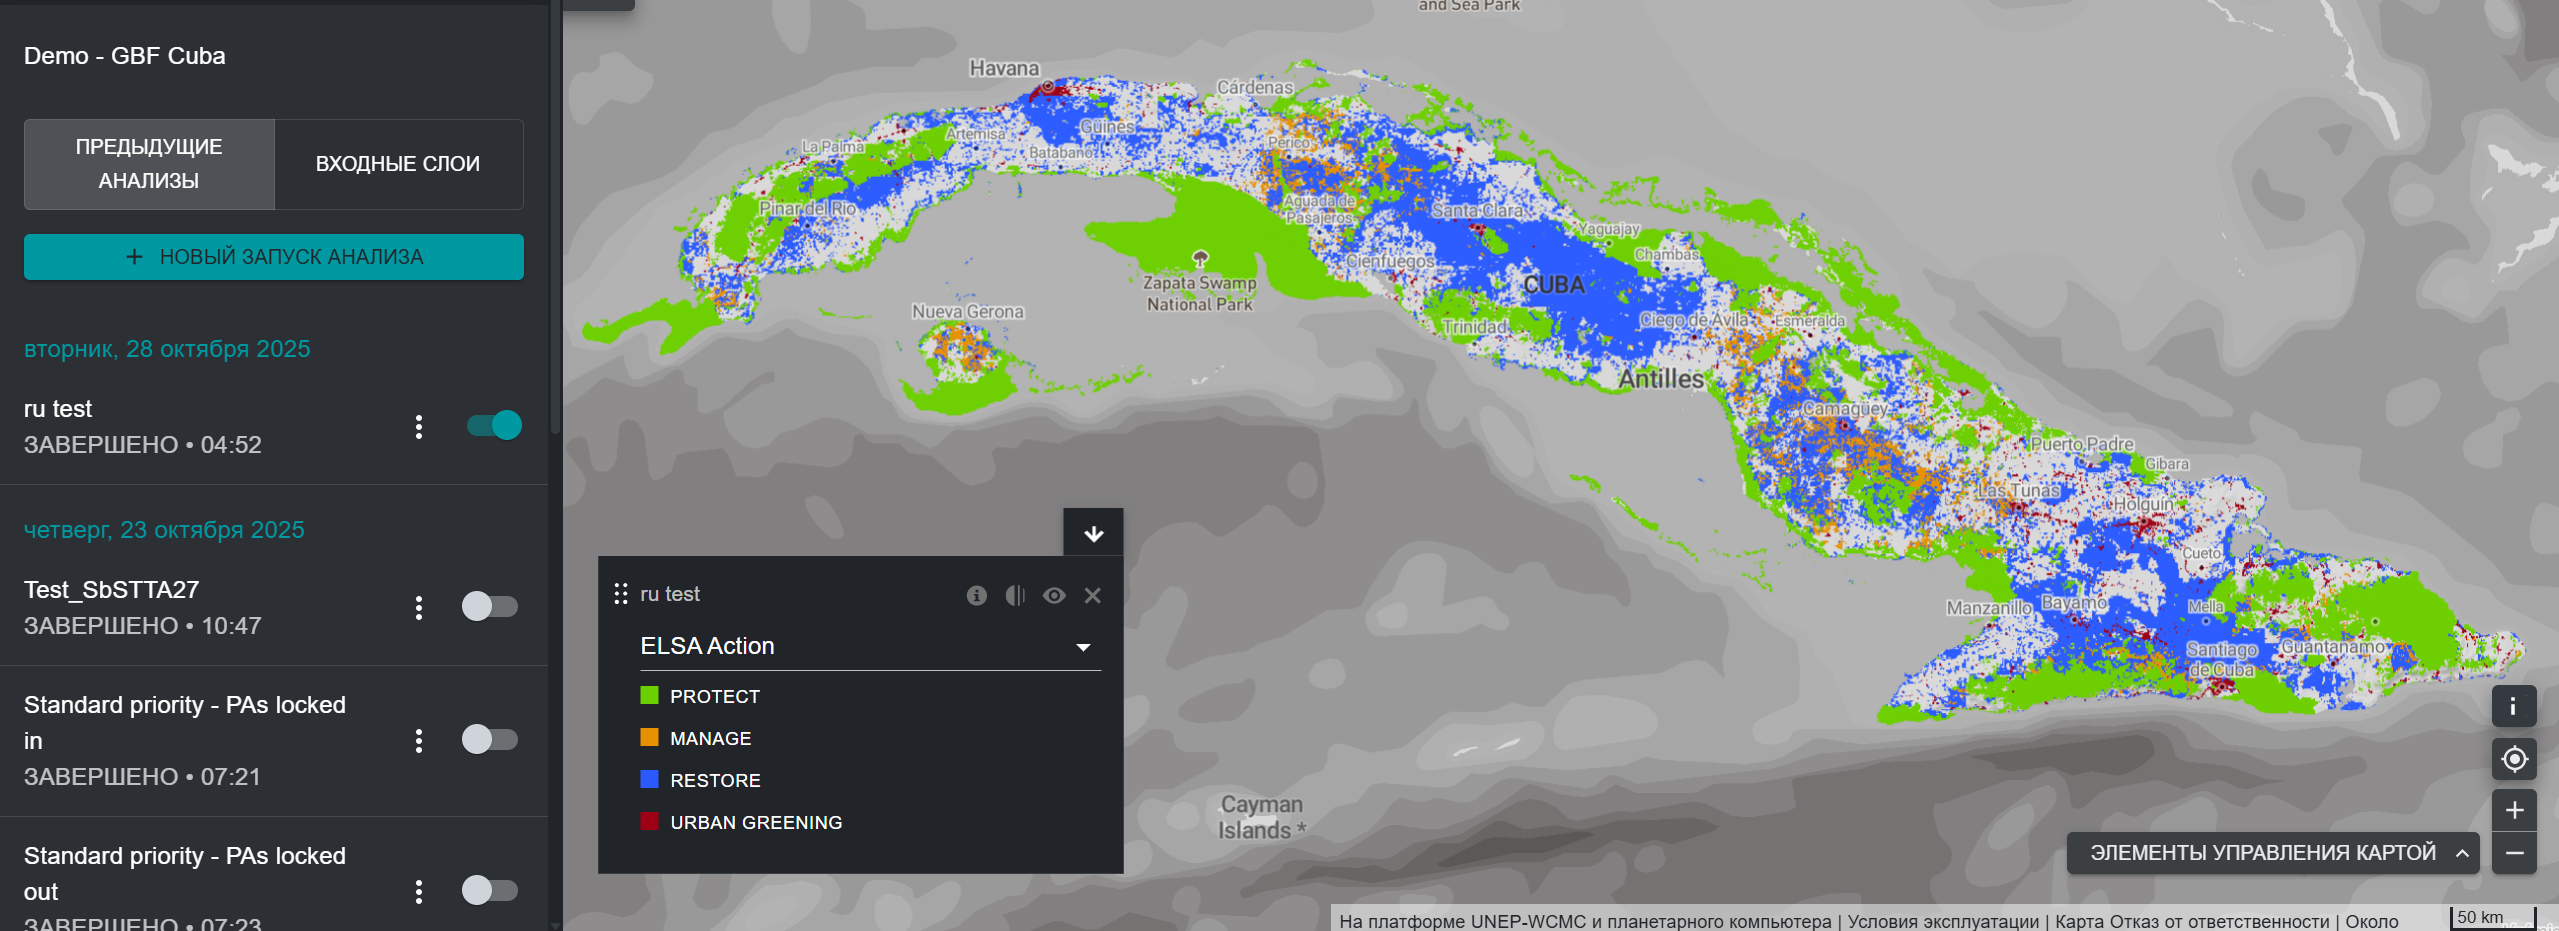Select ПРЕДЫДУЩИЕ АНАЛИЗЫ tab

click(149, 164)
